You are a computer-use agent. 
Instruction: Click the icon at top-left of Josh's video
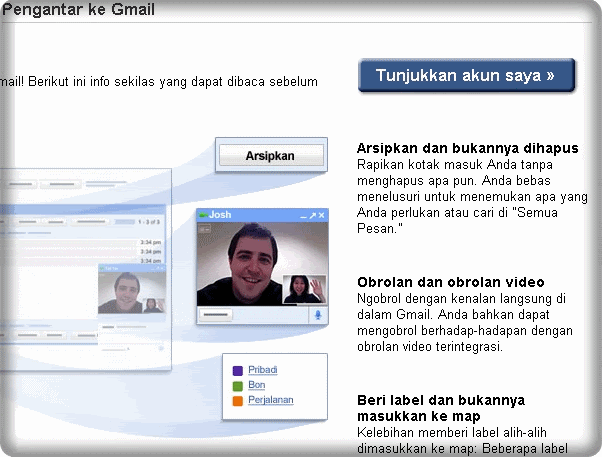(205, 229)
